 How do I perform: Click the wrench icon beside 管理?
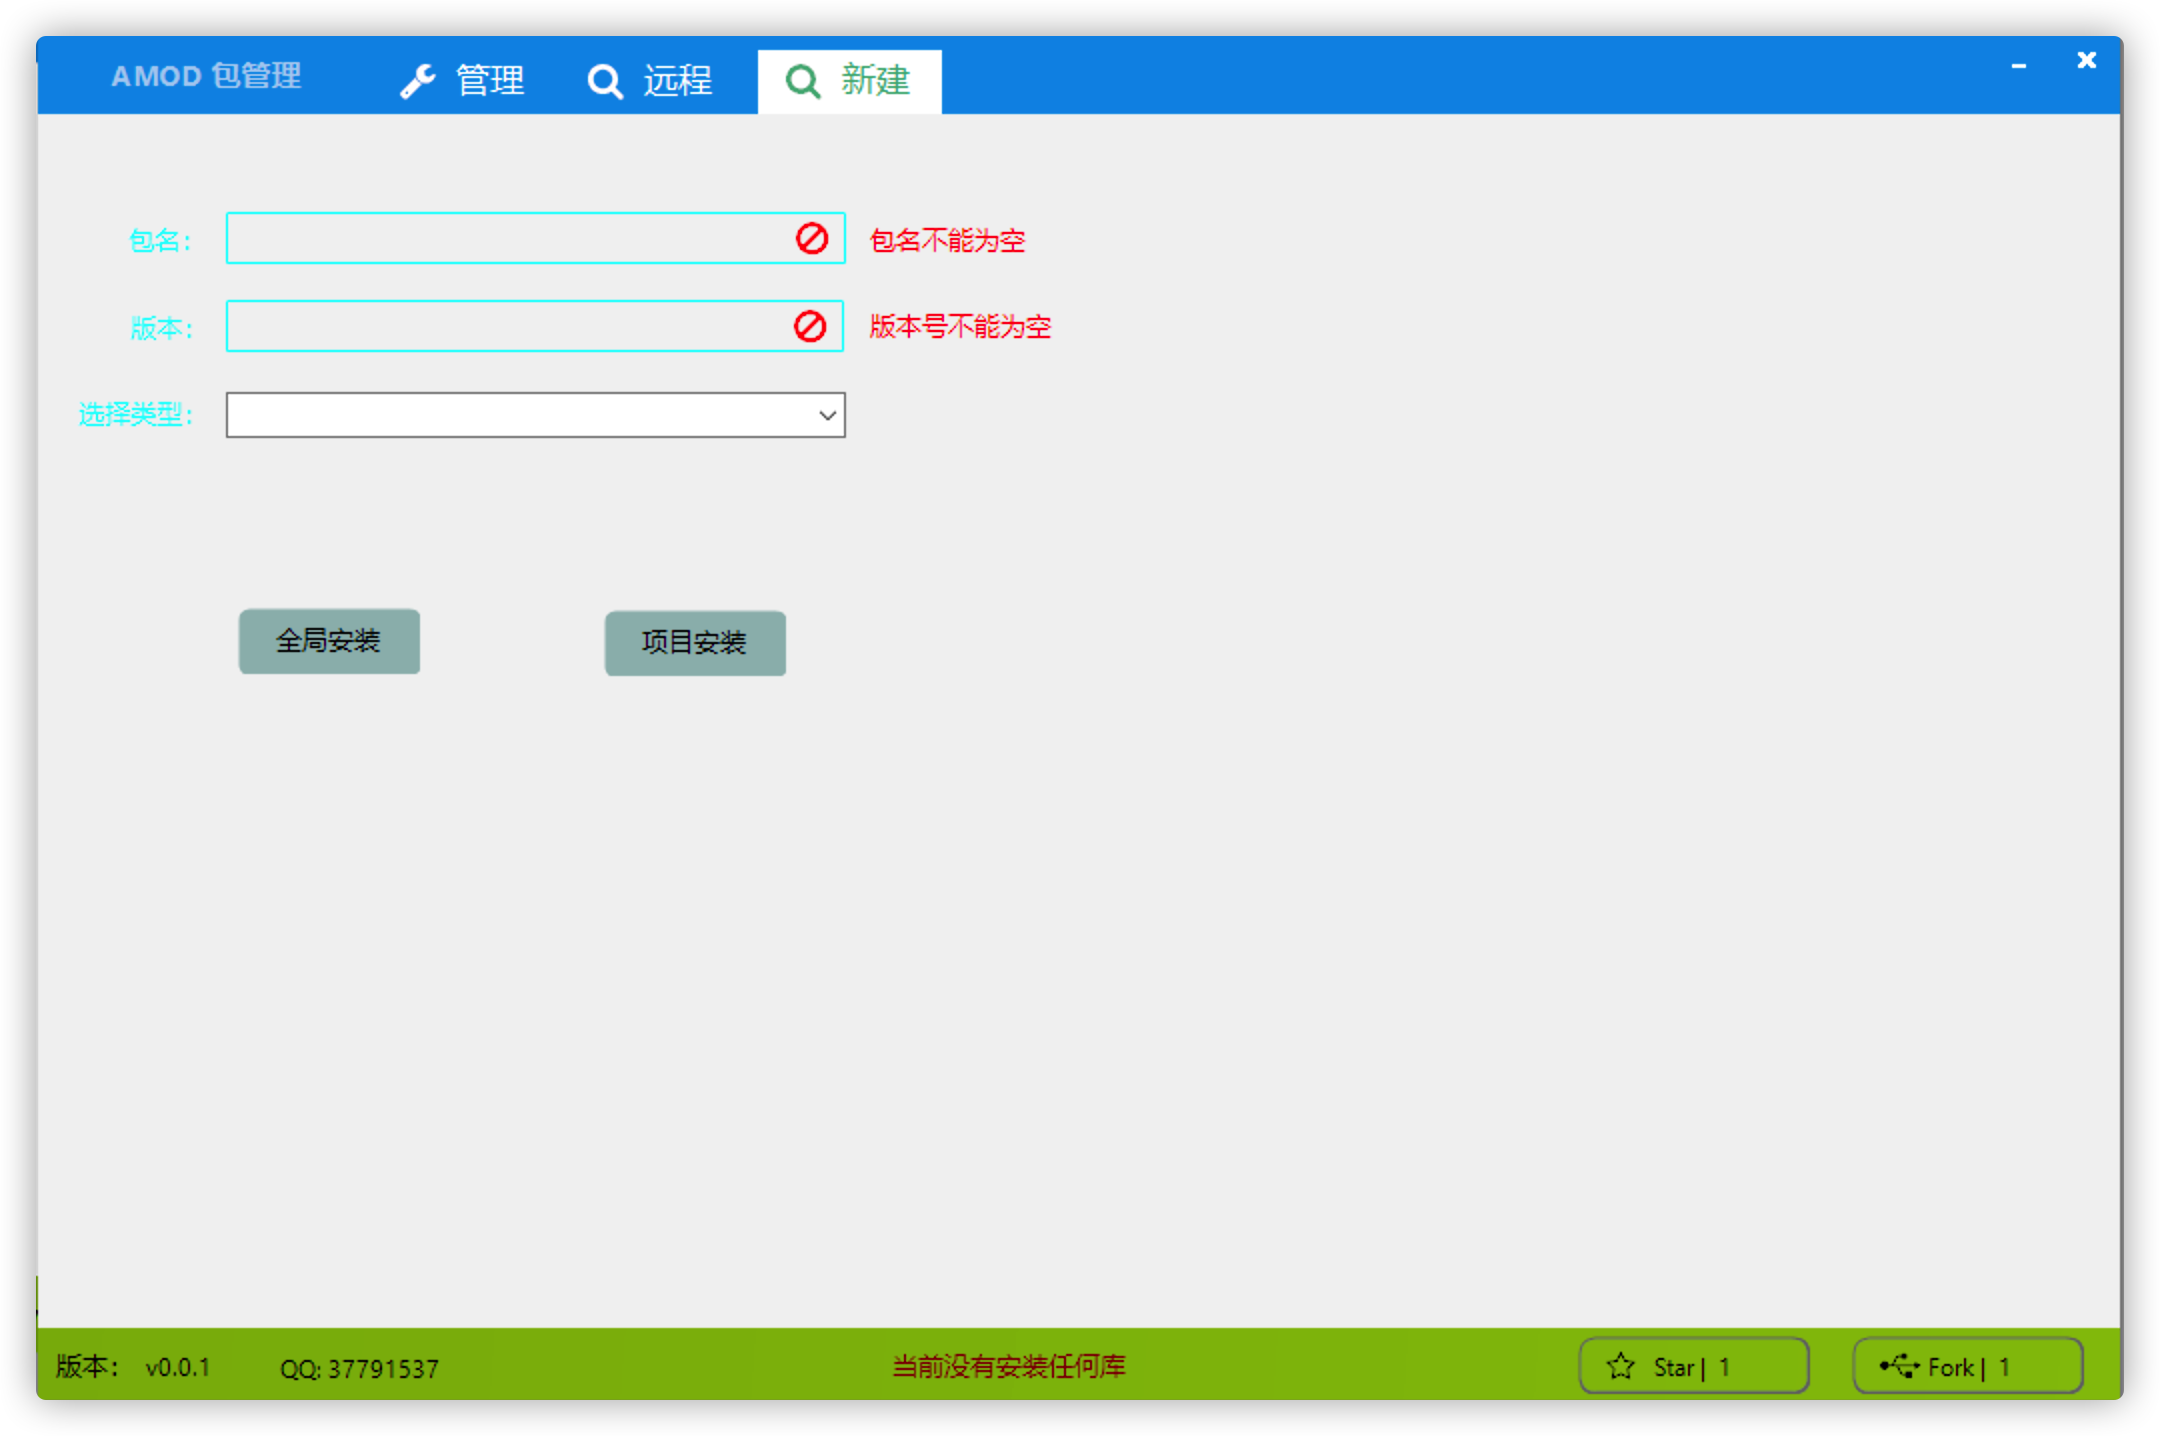[x=417, y=81]
